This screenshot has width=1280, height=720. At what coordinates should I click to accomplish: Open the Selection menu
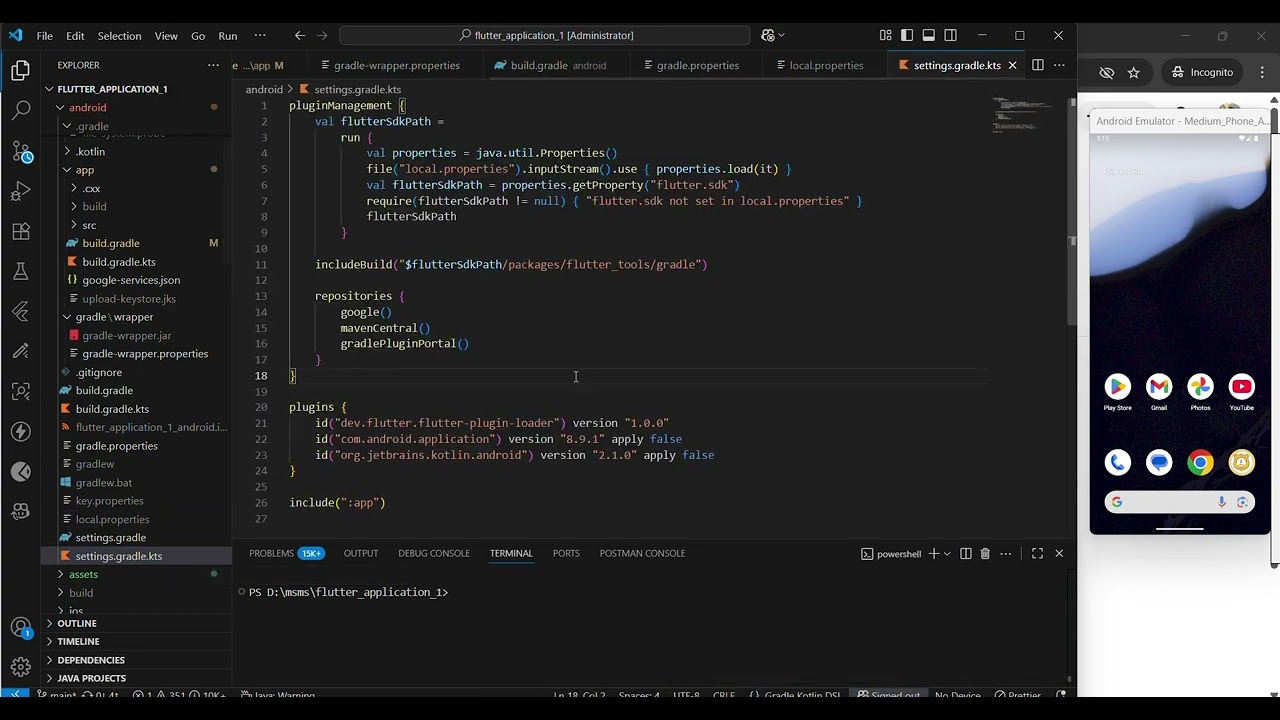click(119, 36)
